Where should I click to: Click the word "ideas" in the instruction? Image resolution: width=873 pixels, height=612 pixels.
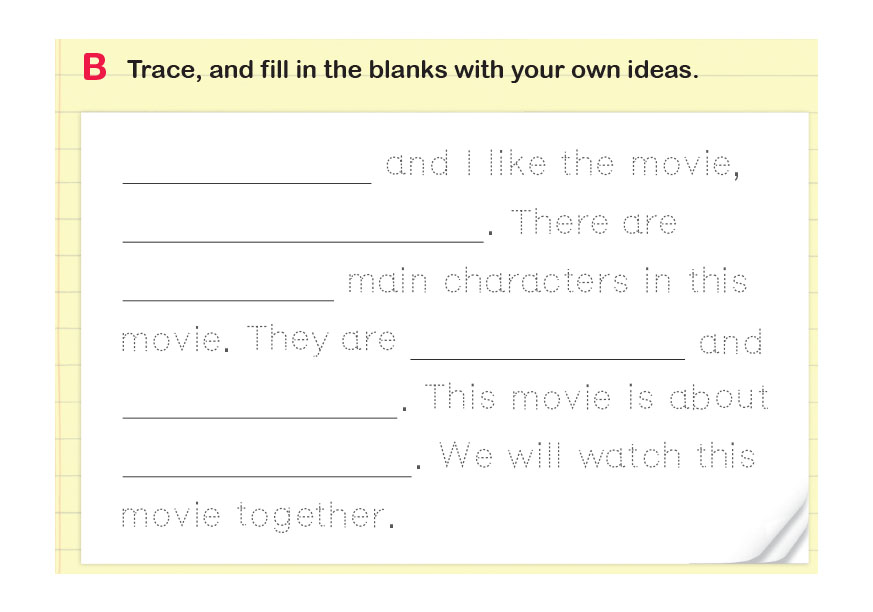[661, 71]
